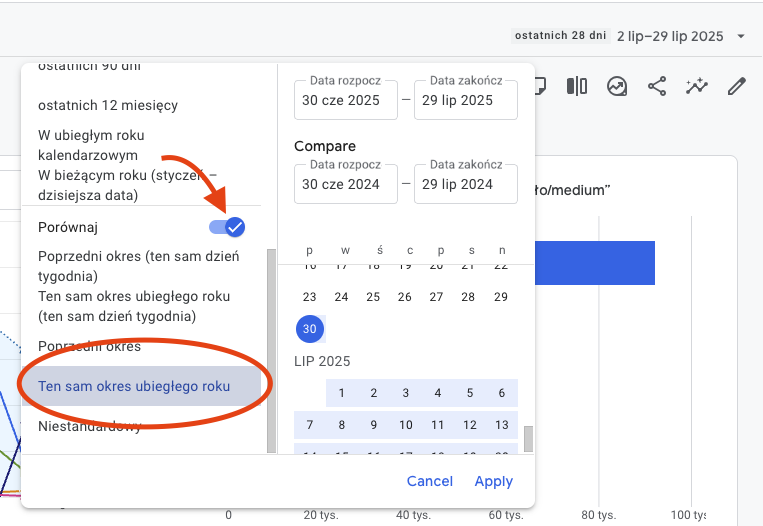Click the partially hidden note icon
Viewport: 763px width, 526px height.
pyautogui.click(x=541, y=87)
